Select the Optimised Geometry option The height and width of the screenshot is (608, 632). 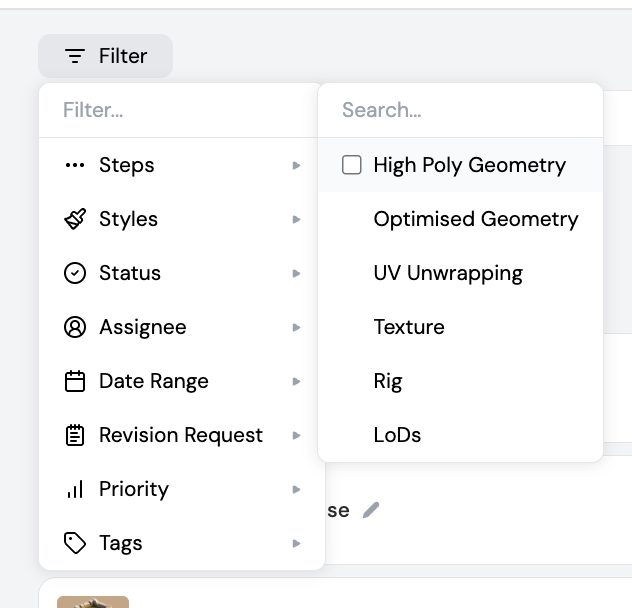[475, 219]
